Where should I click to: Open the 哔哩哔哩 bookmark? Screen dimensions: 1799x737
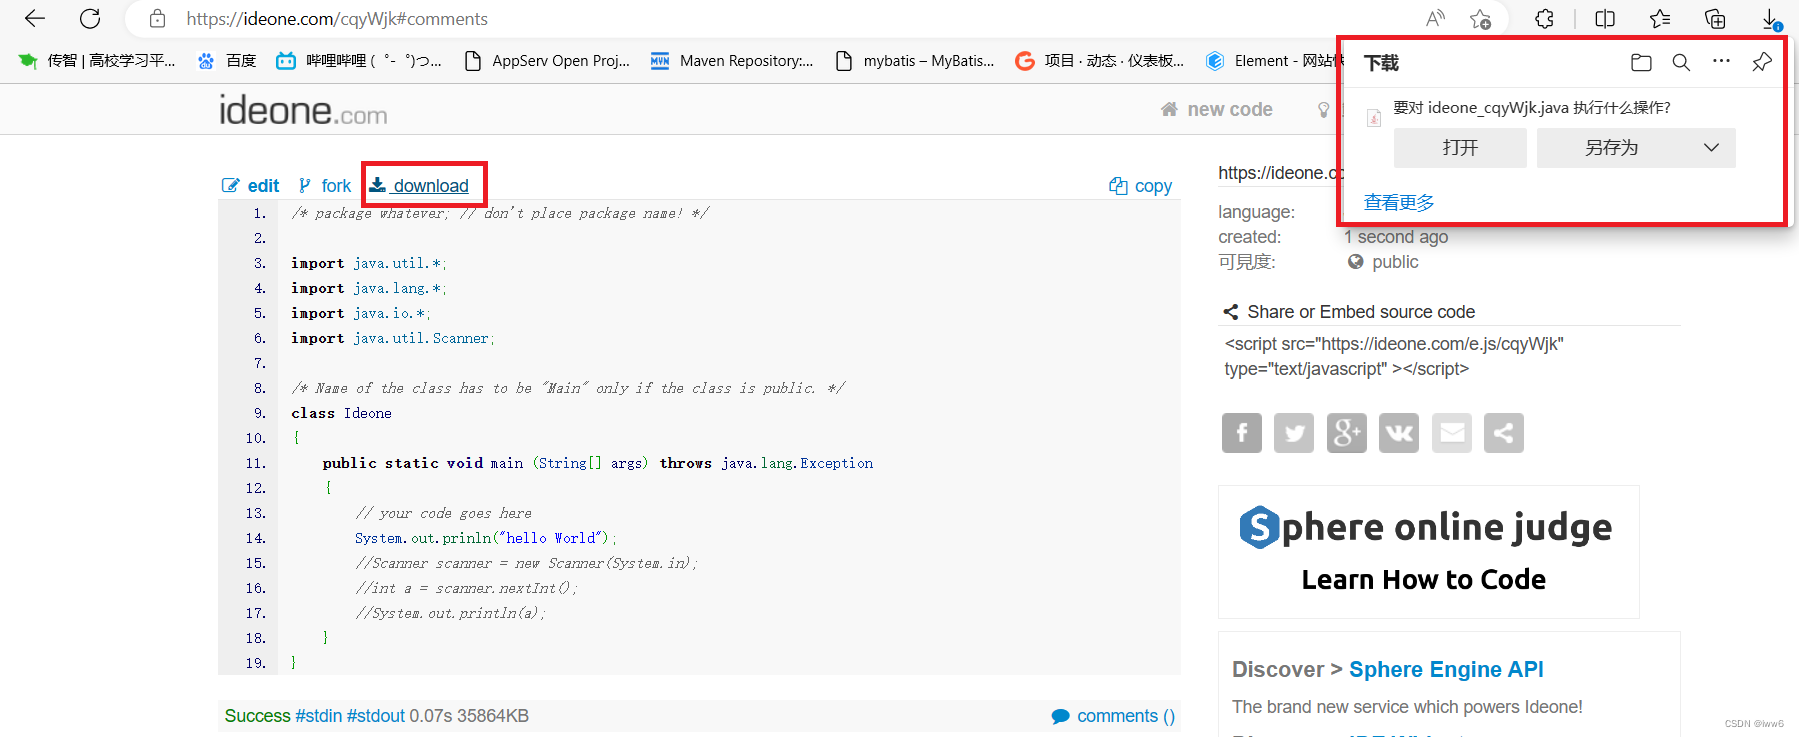click(359, 61)
